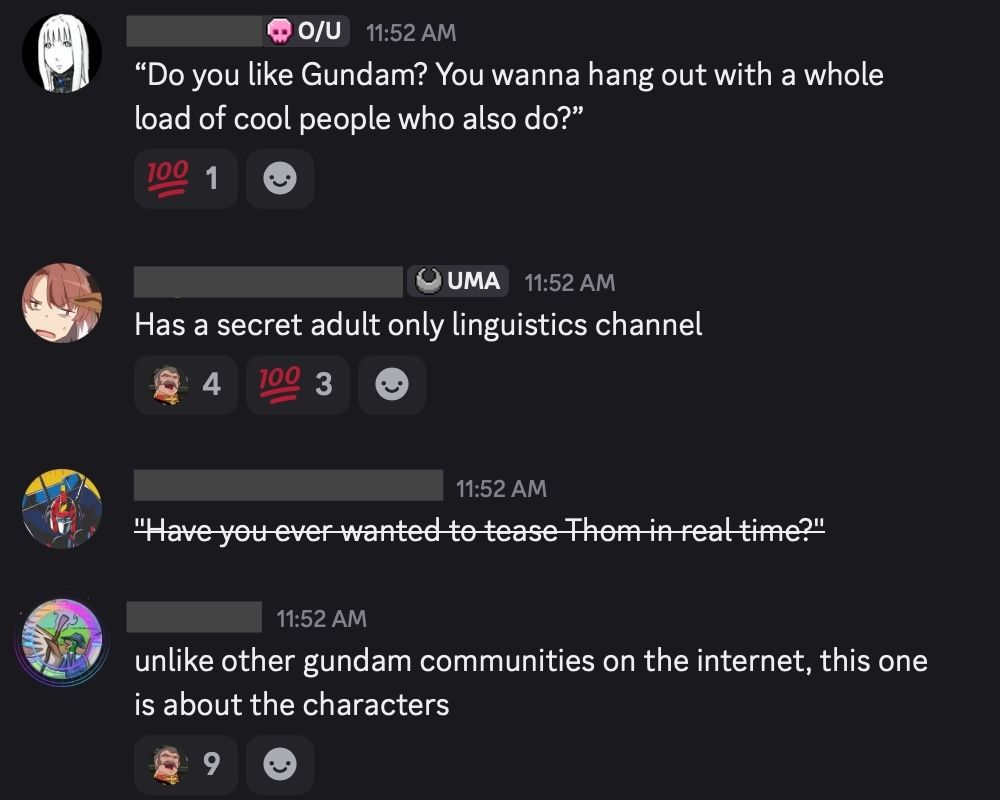The image size is (1000, 800).
Task: Toggle the shouting man reaction with count 9
Action: [x=186, y=764]
